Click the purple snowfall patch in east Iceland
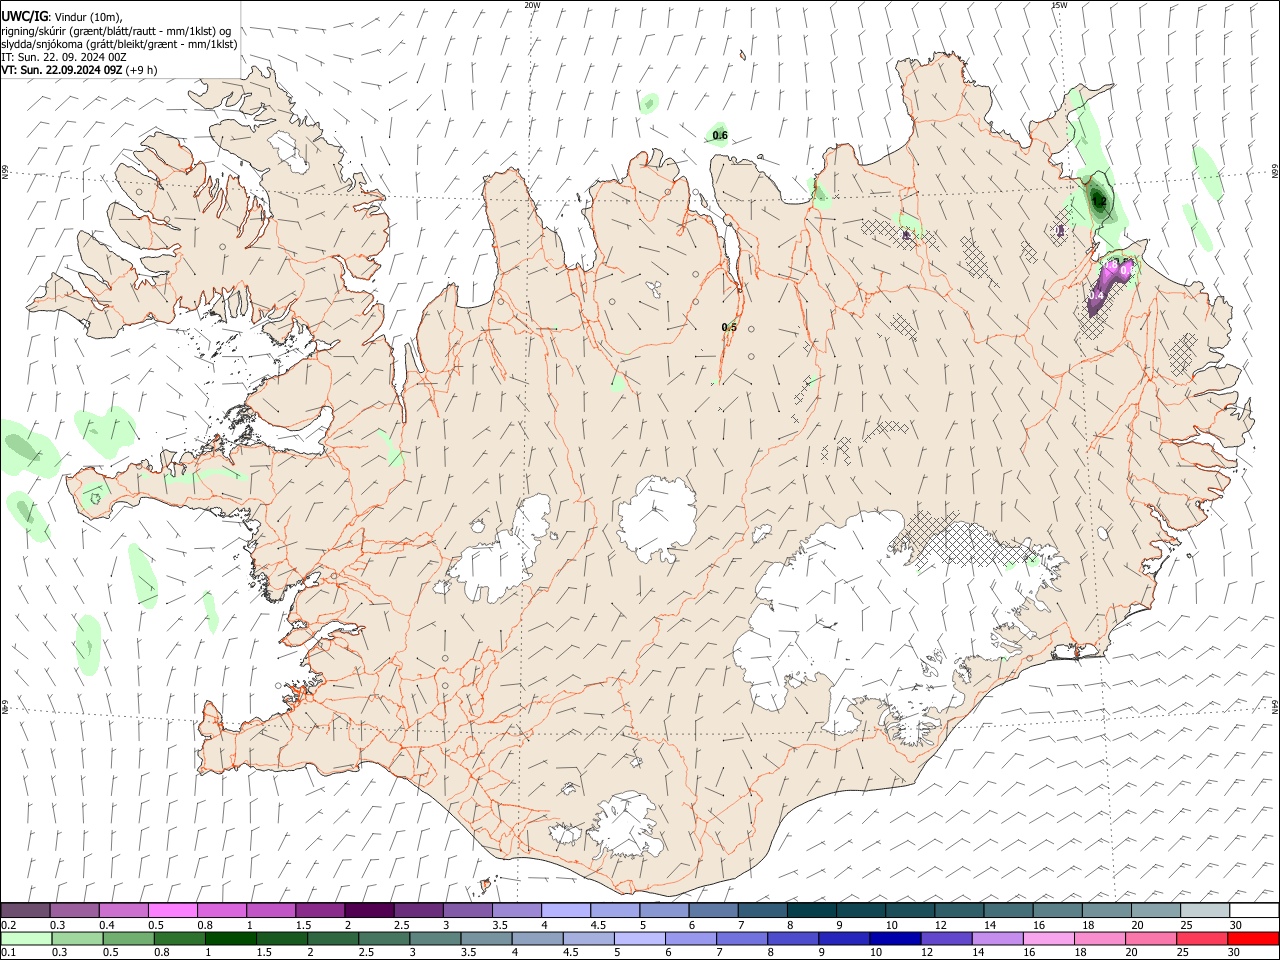Screen dimensions: 1280x960 [x=1108, y=286]
